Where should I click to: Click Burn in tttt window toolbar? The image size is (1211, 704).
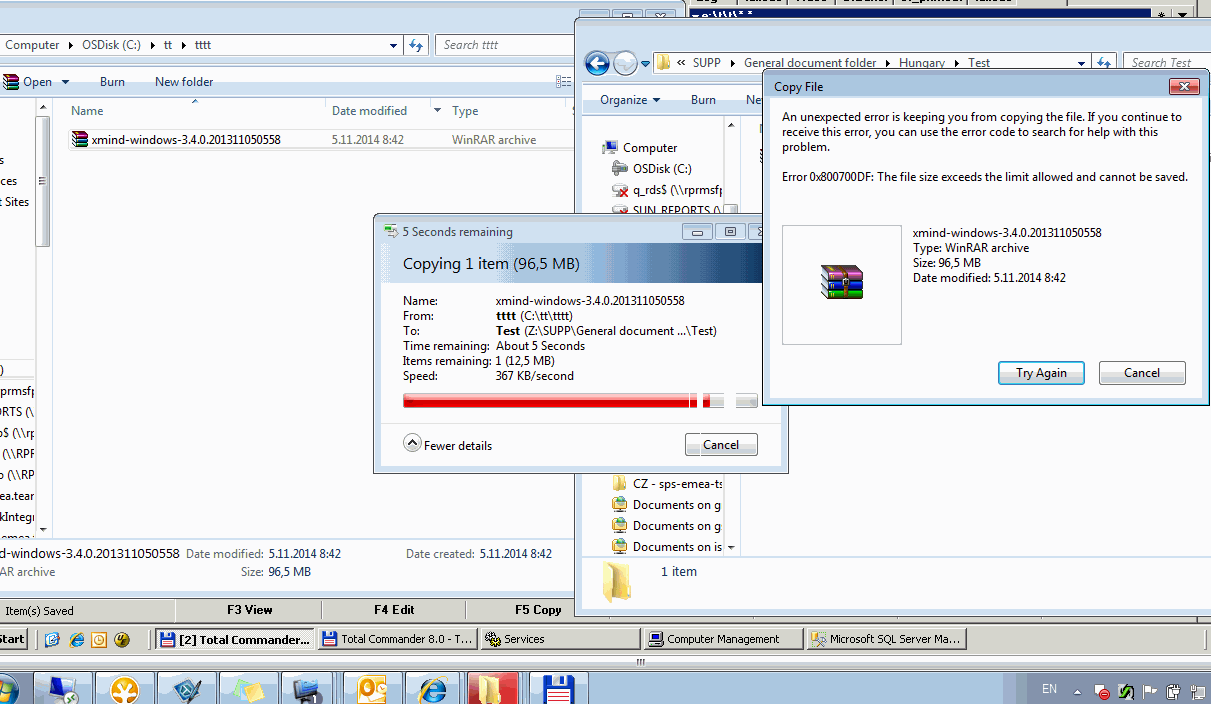pyautogui.click(x=112, y=82)
